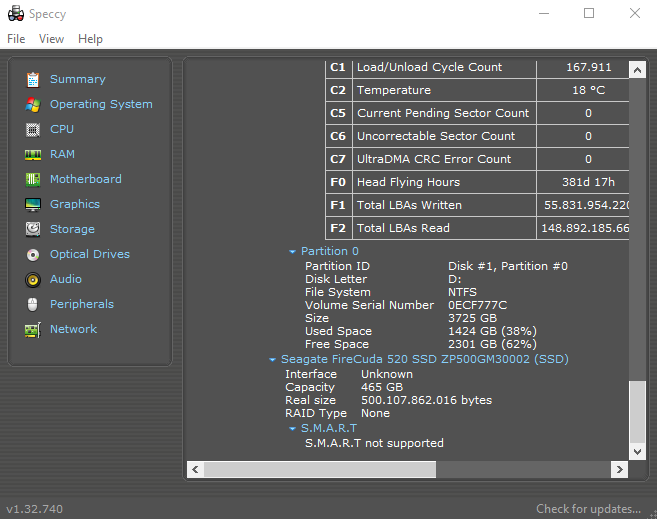Viewport: 657px width, 519px height.
Task: Click the Optical Drives disc icon
Action: pyautogui.click(x=33, y=254)
